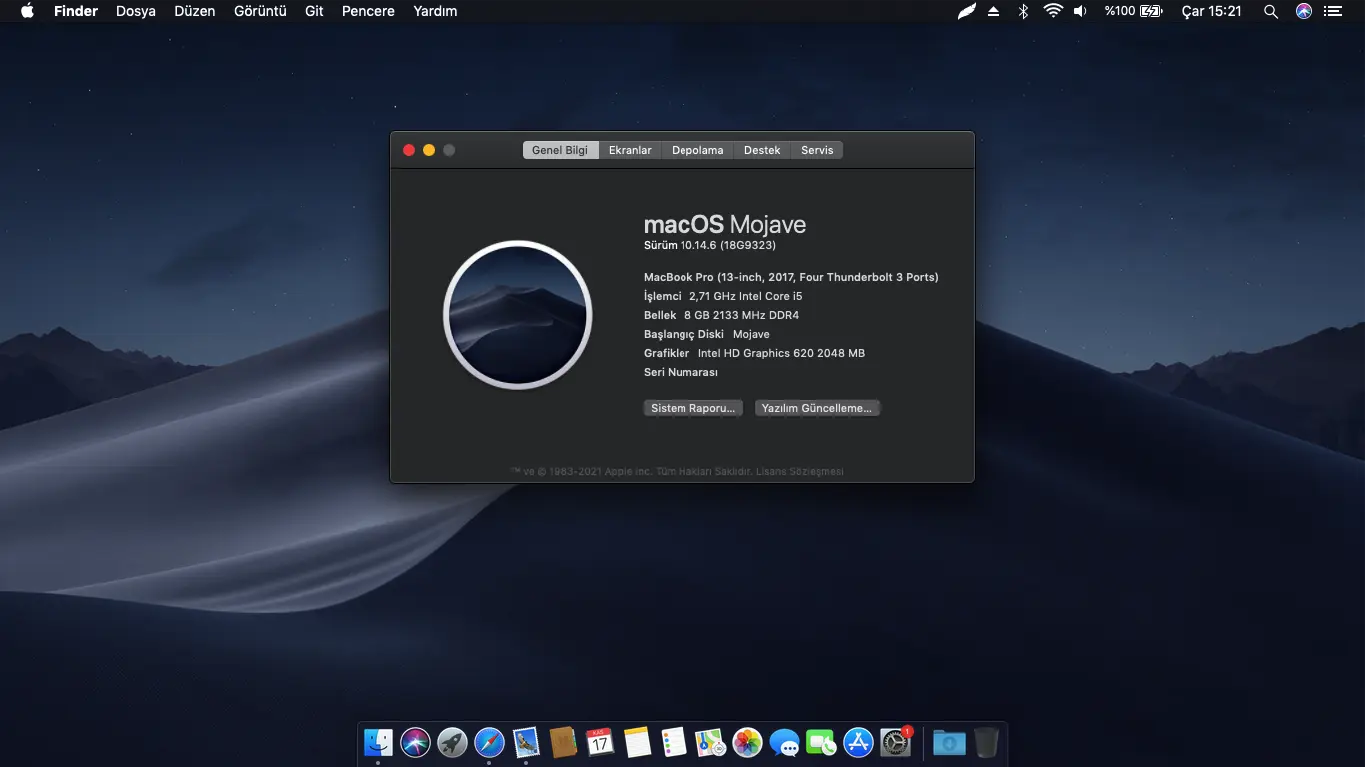Image resolution: width=1365 pixels, height=767 pixels.
Task: Activate Siri from the menu bar
Action: (1303, 11)
